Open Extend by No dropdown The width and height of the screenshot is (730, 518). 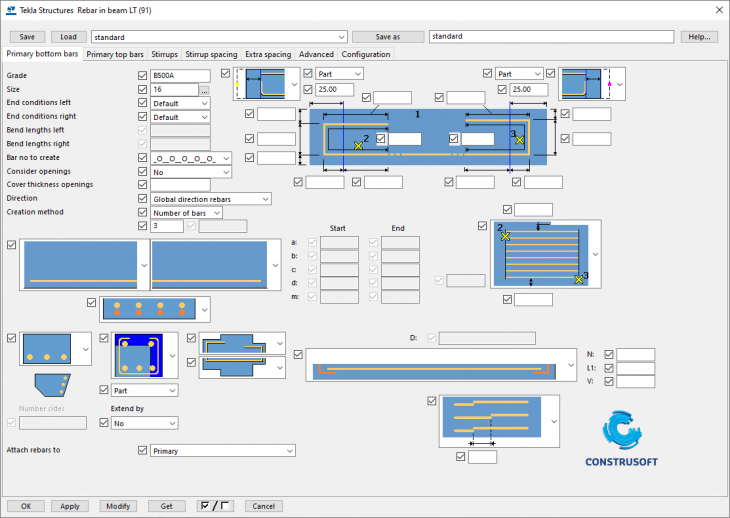[x=144, y=424]
